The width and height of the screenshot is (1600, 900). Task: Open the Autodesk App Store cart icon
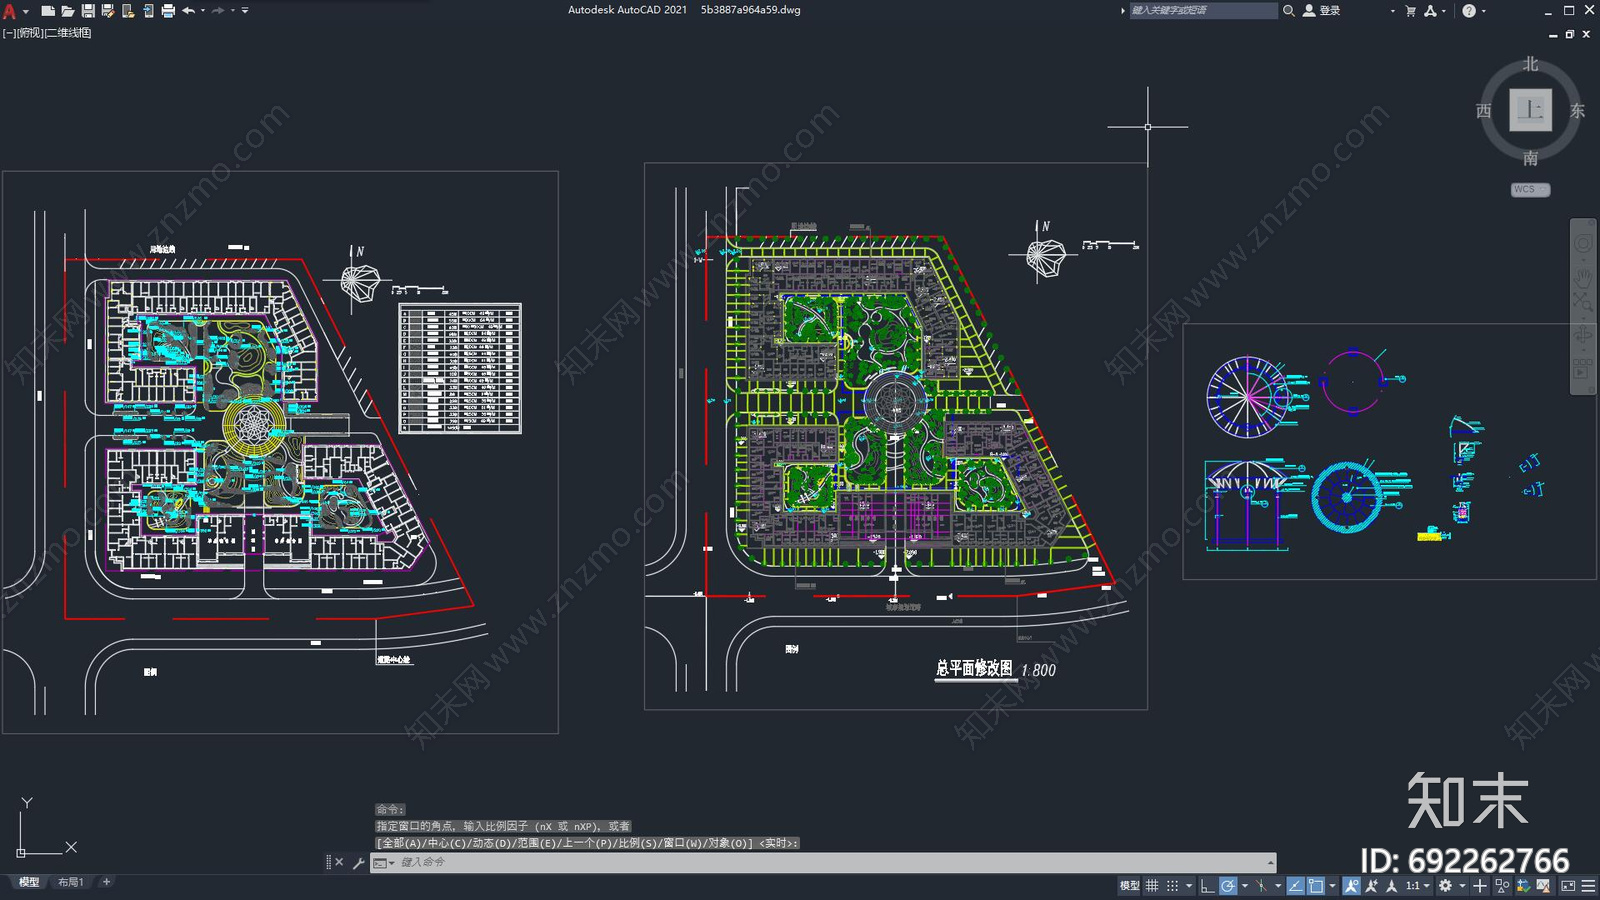[1410, 11]
